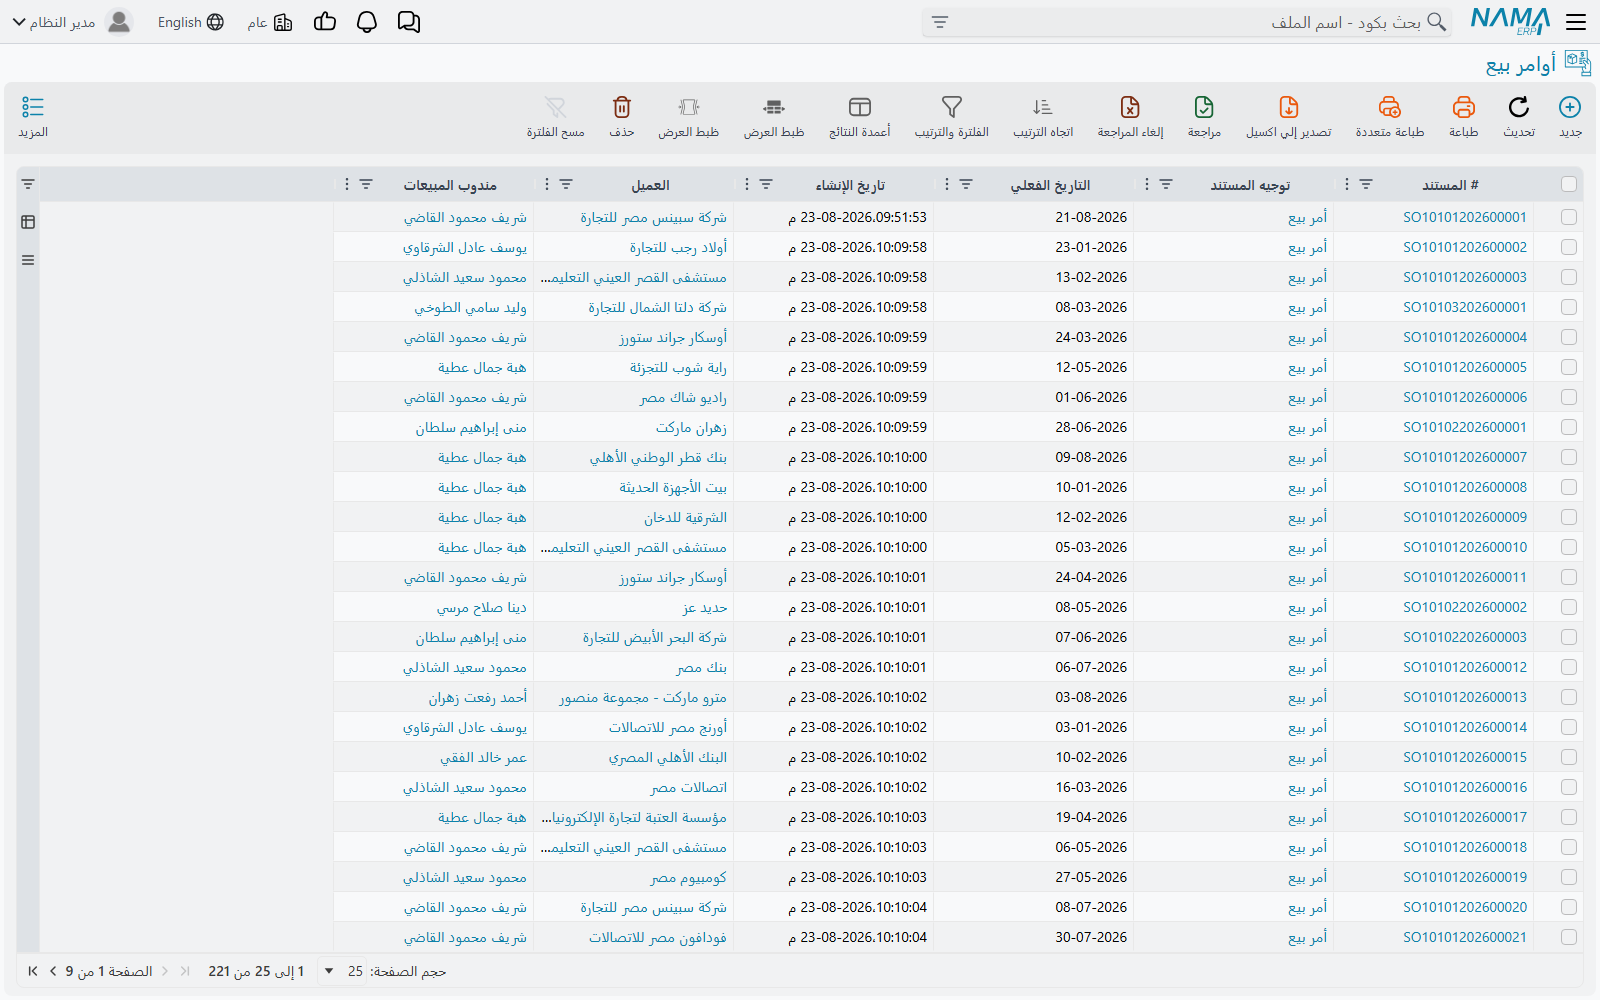The height and width of the screenshot is (1000, 1600).
Task: Open the page size dropdown showing 25
Action: 342,971
